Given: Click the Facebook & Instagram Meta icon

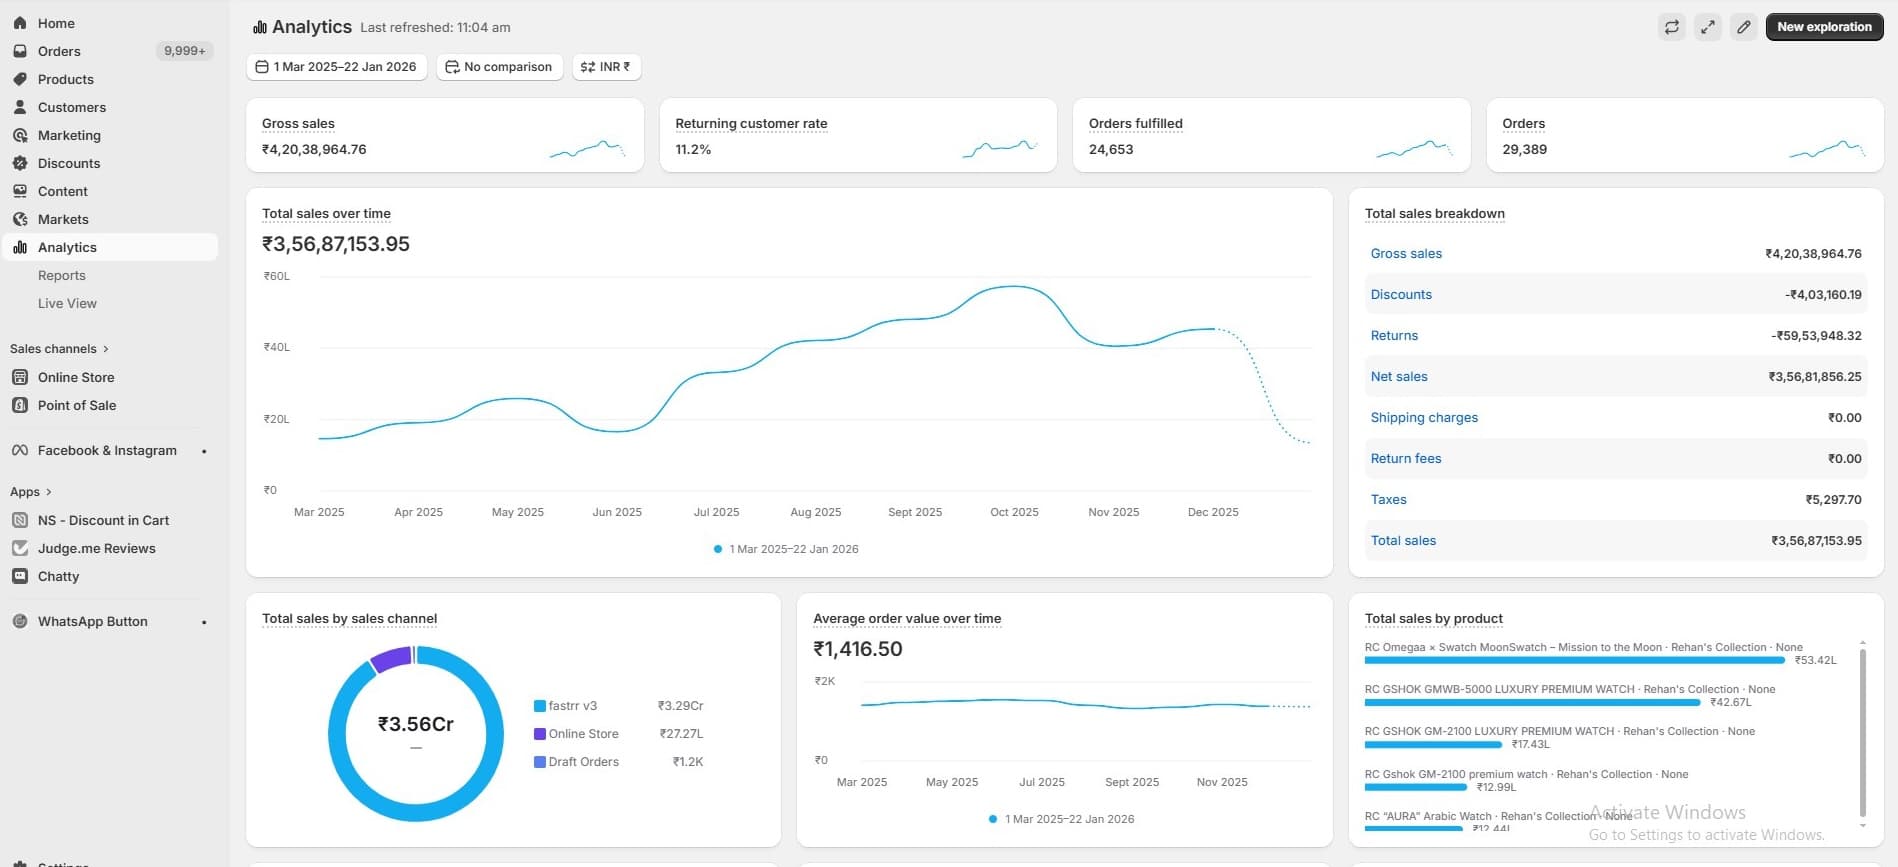Looking at the screenshot, I should (x=20, y=451).
